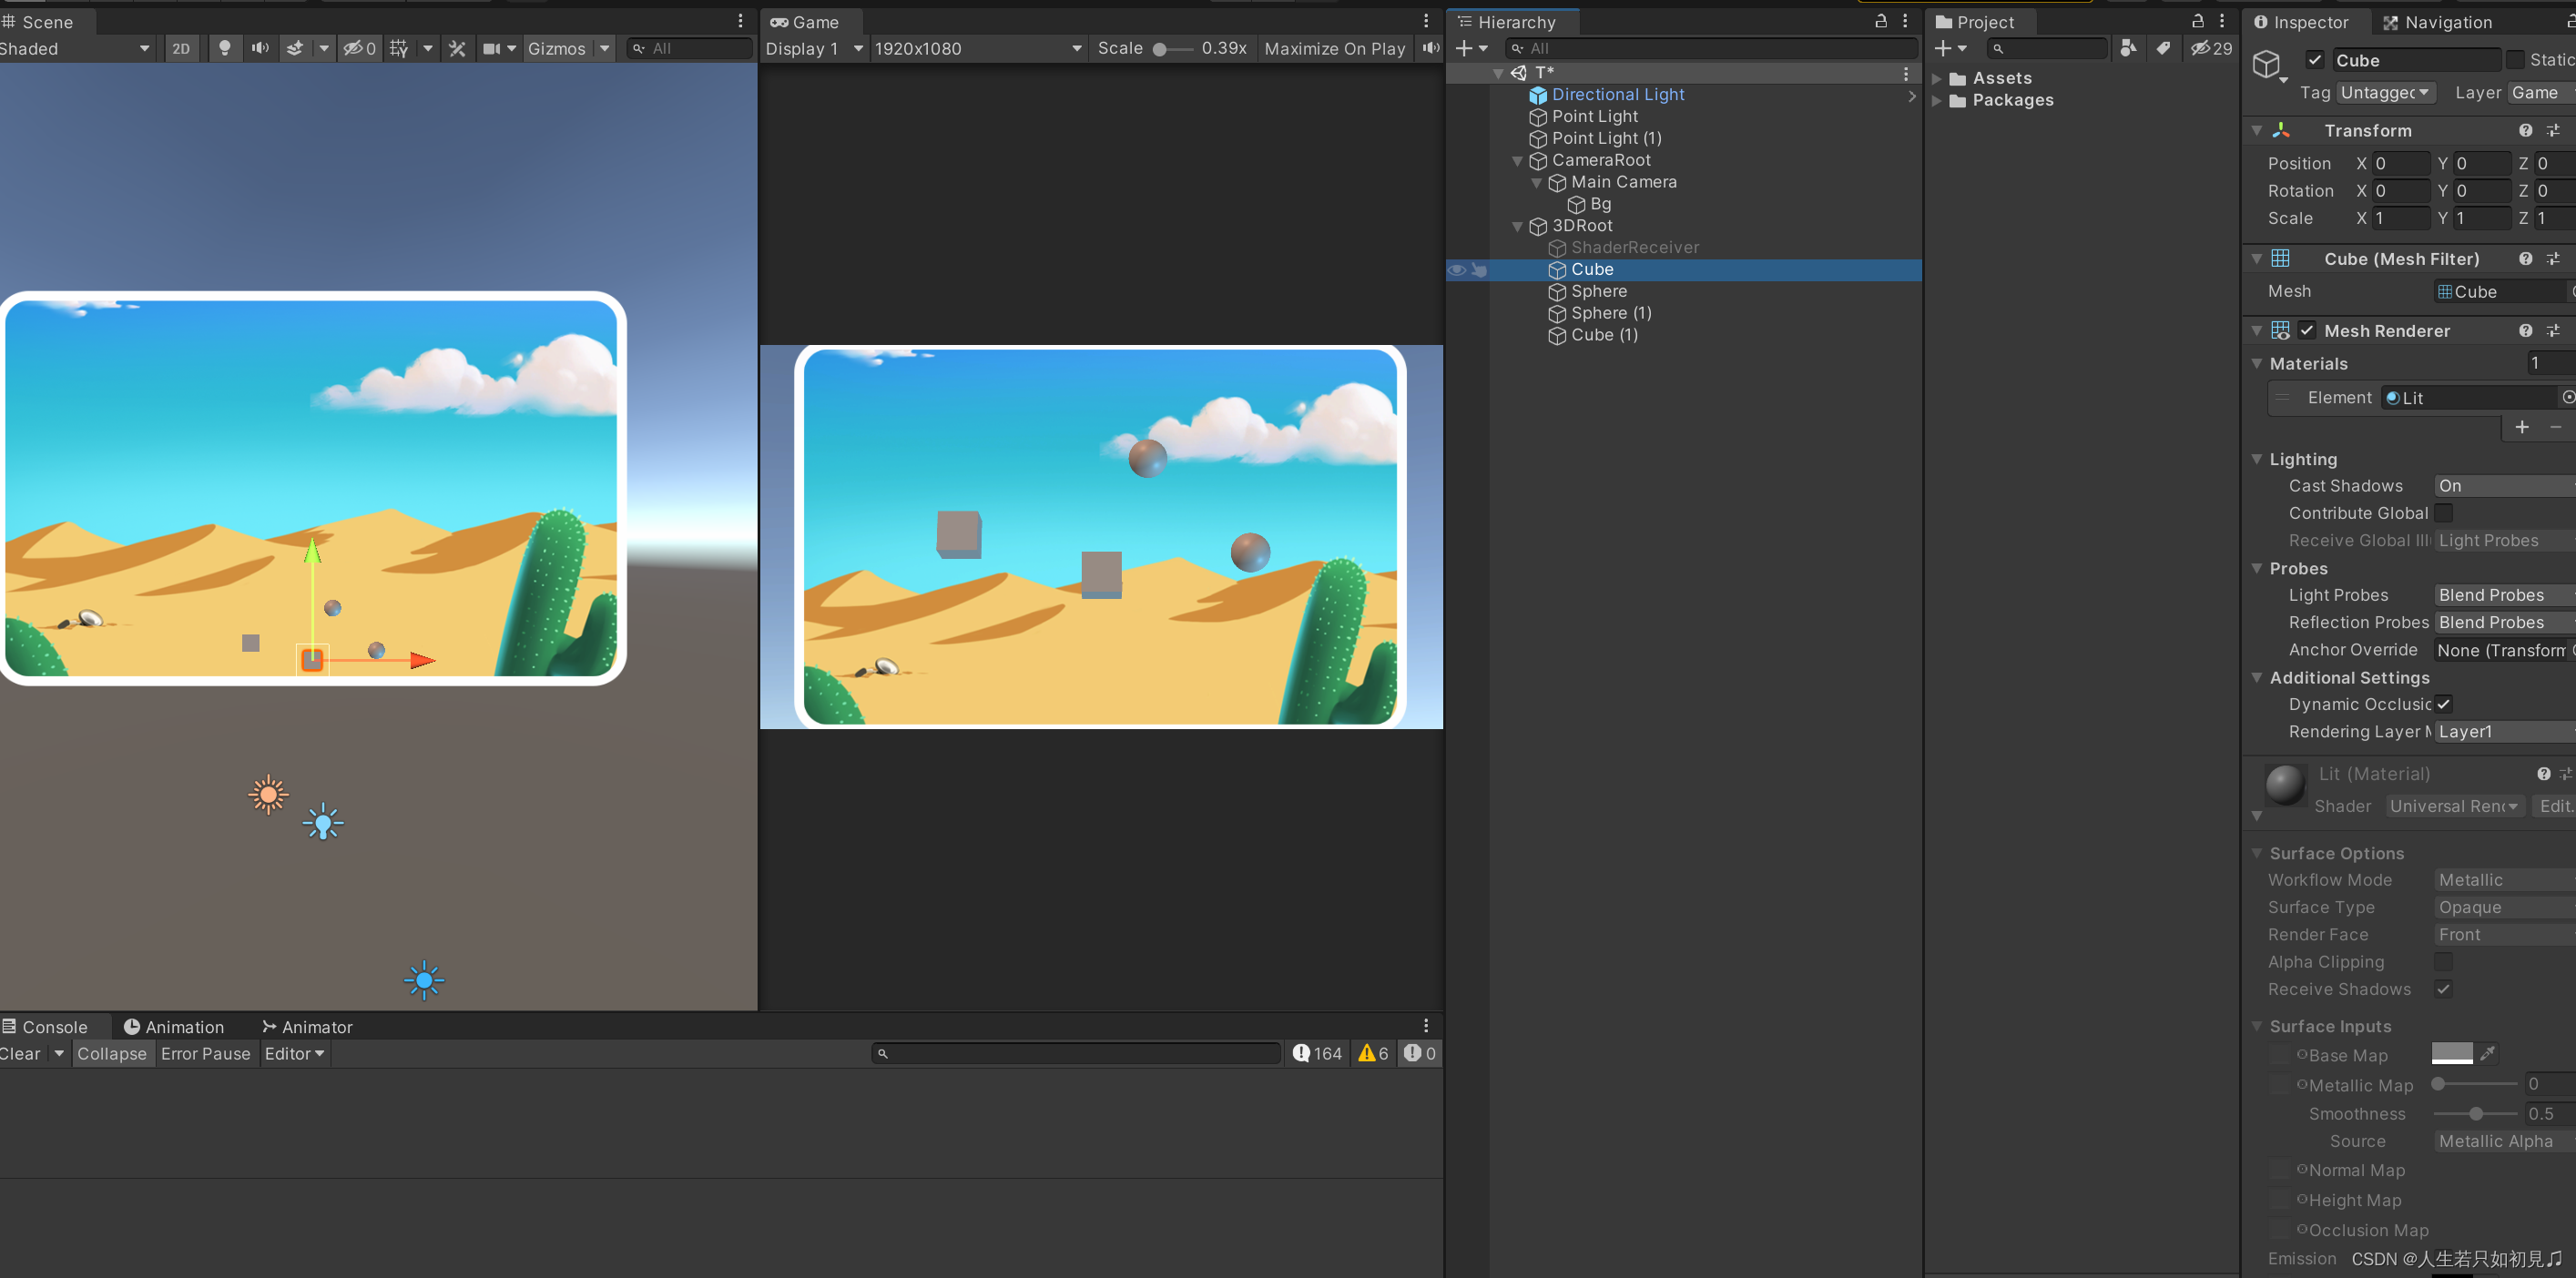Select Sphere (1) in the hierarchy
Screen dimensions: 2576x1278
pyautogui.click(x=1610, y=313)
